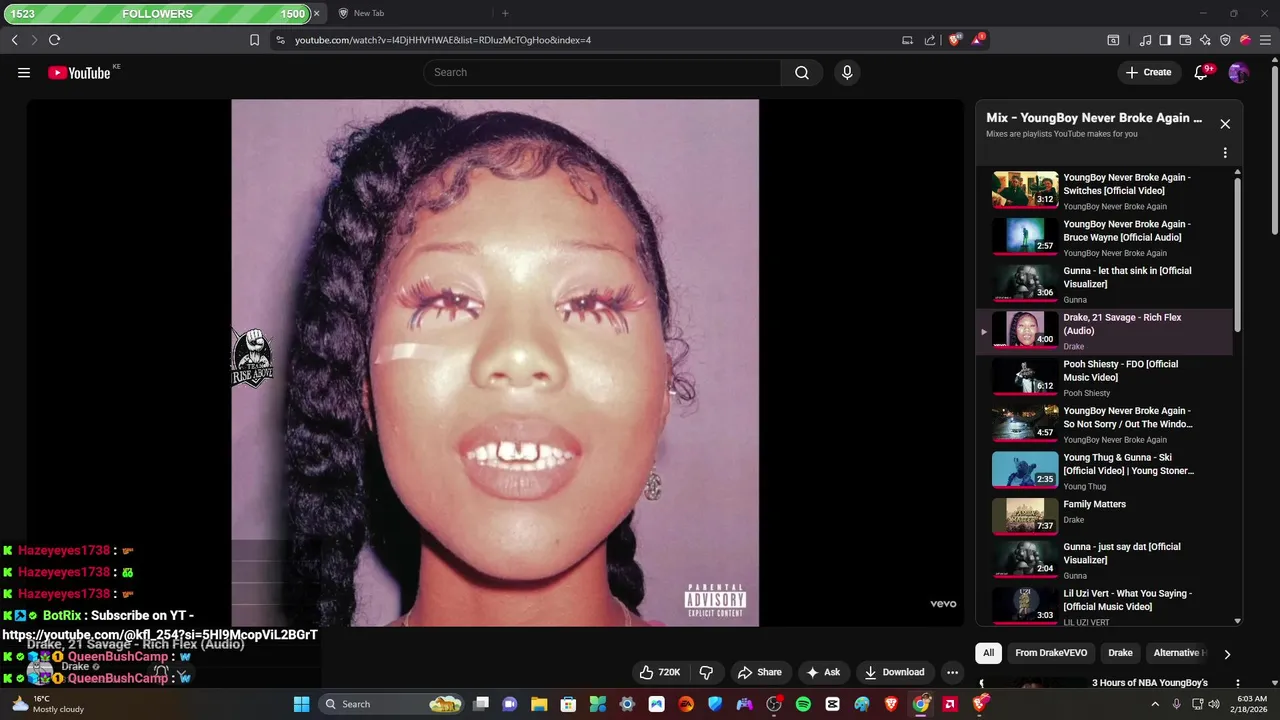
Task: Open Windows Start menu
Action: point(301,704)
